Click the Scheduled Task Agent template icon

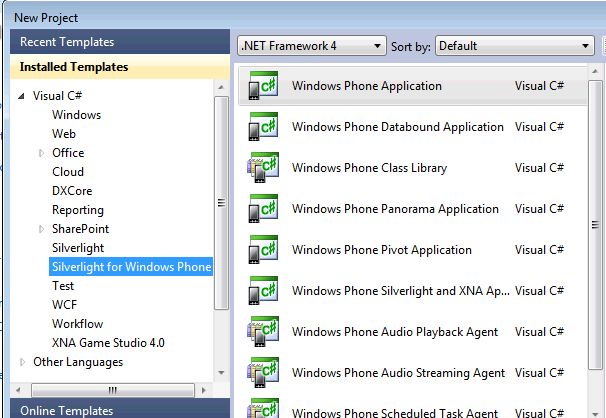pyautogui.click(x=263, y=409)
